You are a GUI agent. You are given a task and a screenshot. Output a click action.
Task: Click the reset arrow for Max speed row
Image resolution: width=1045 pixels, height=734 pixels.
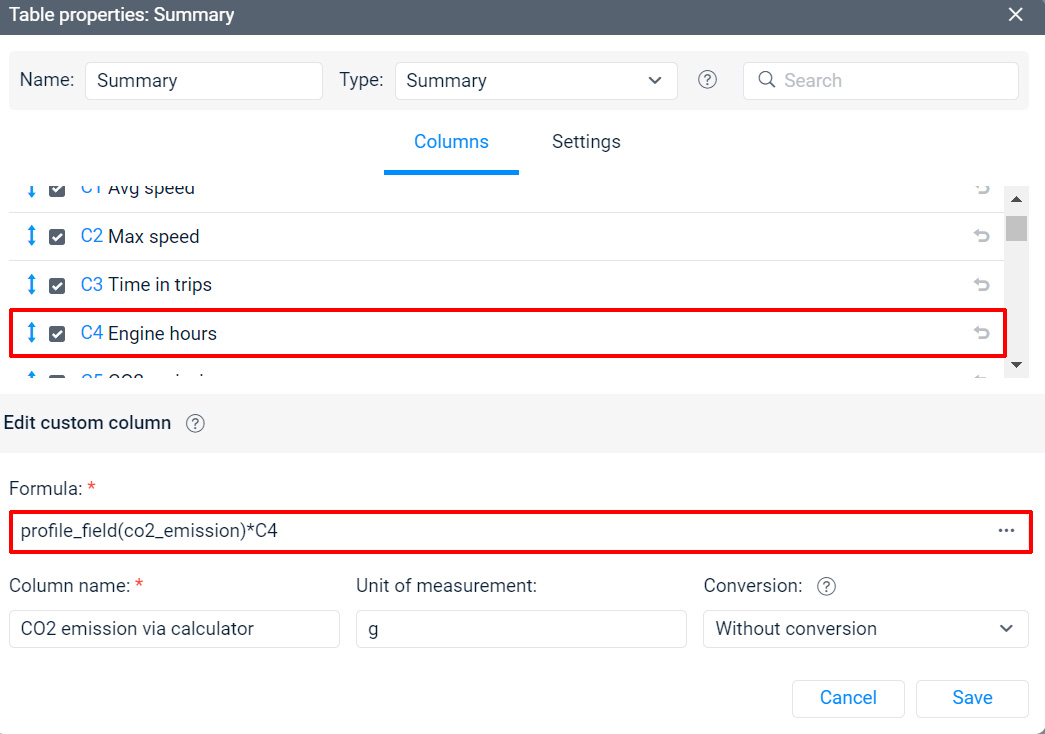[x=981, y=236]
